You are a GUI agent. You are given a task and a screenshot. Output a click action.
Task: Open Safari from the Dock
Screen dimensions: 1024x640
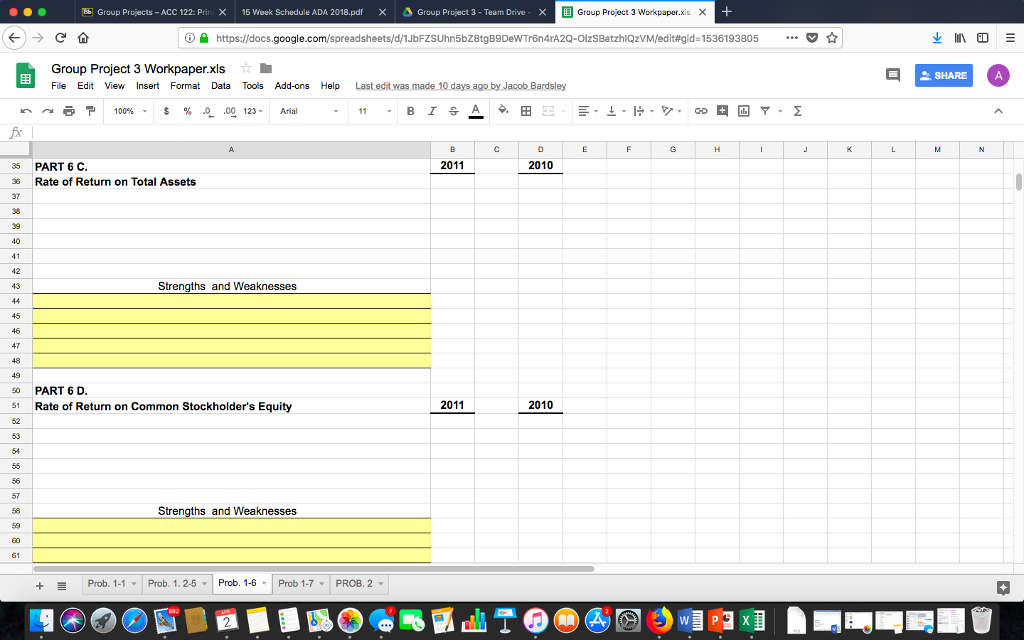135,620
